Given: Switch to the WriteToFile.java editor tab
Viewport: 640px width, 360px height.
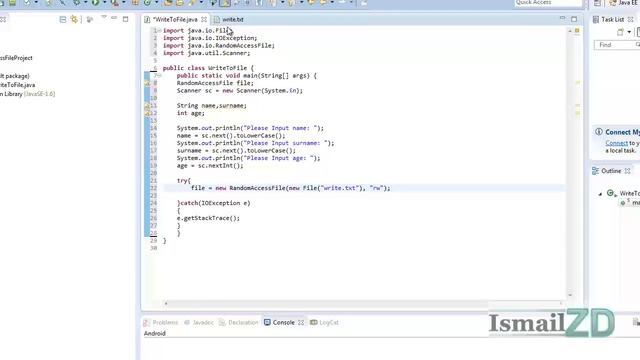Looking at the screenshot, I should [176, 20].
